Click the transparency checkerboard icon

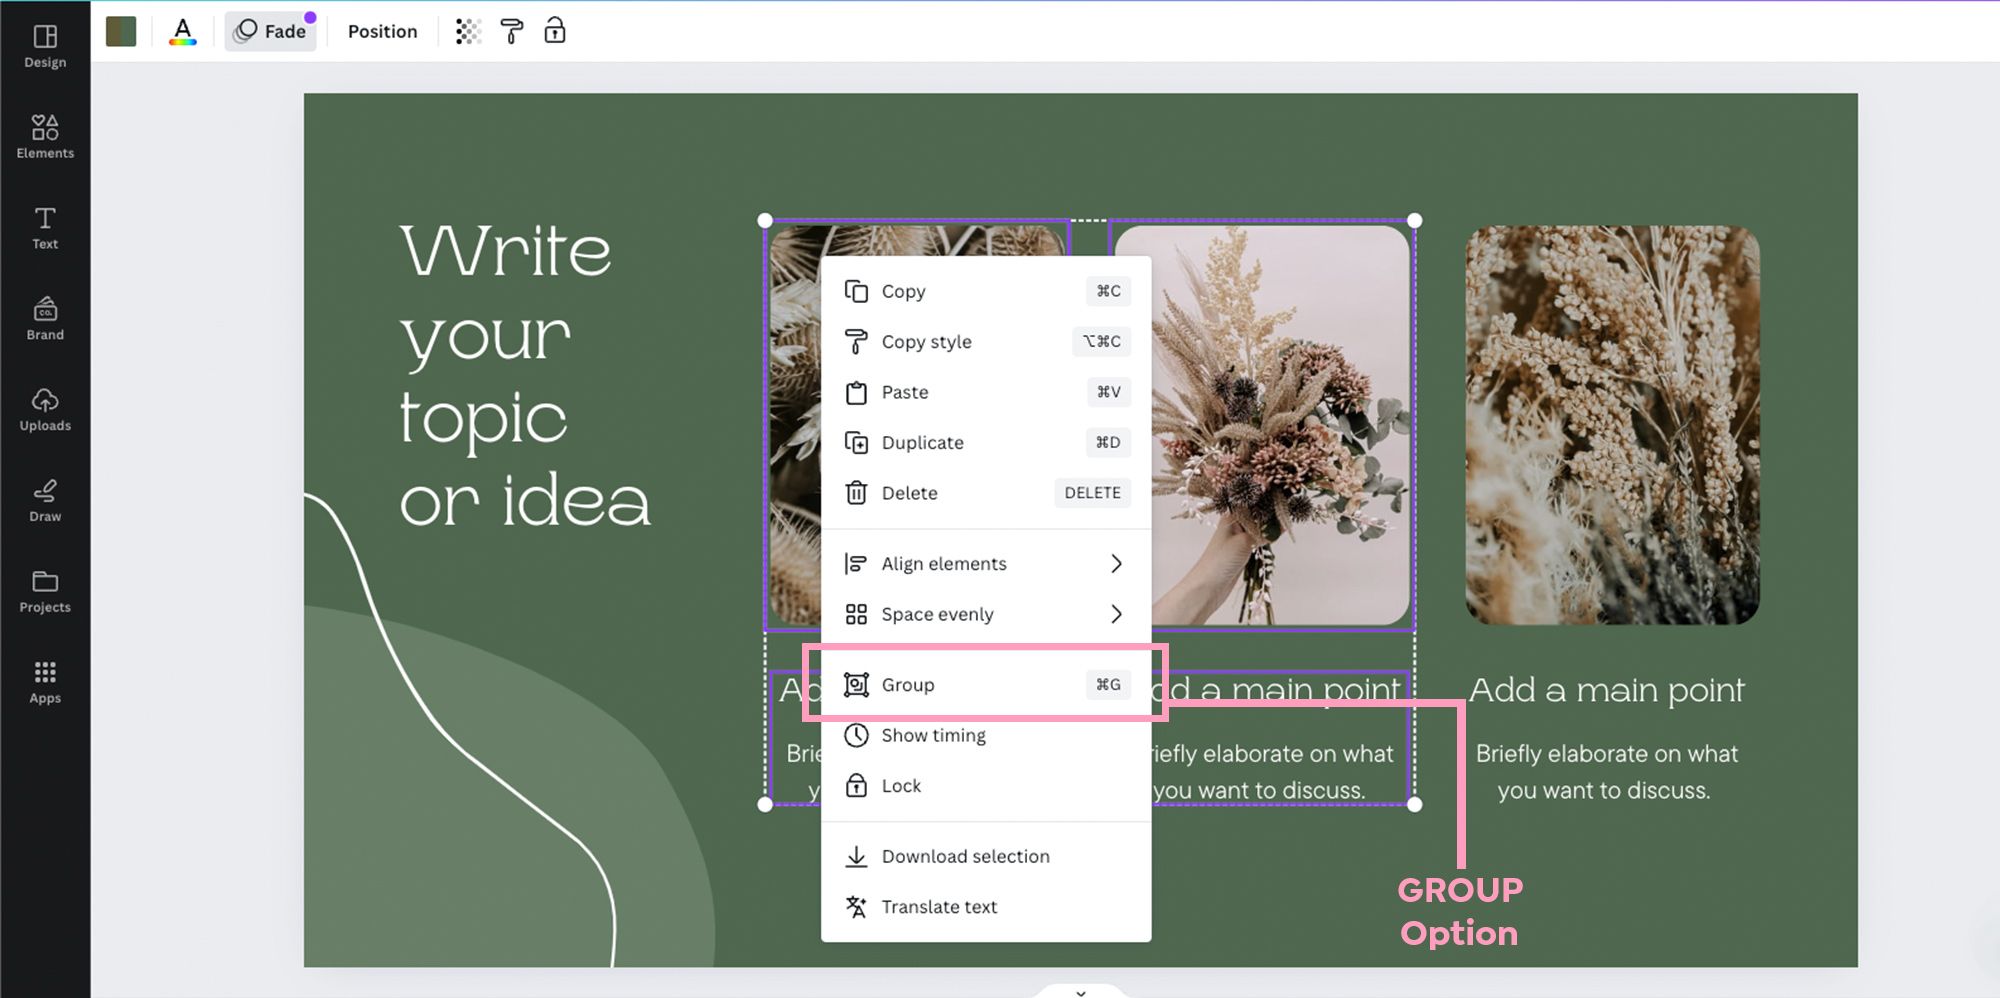click(x=468, y=32)
